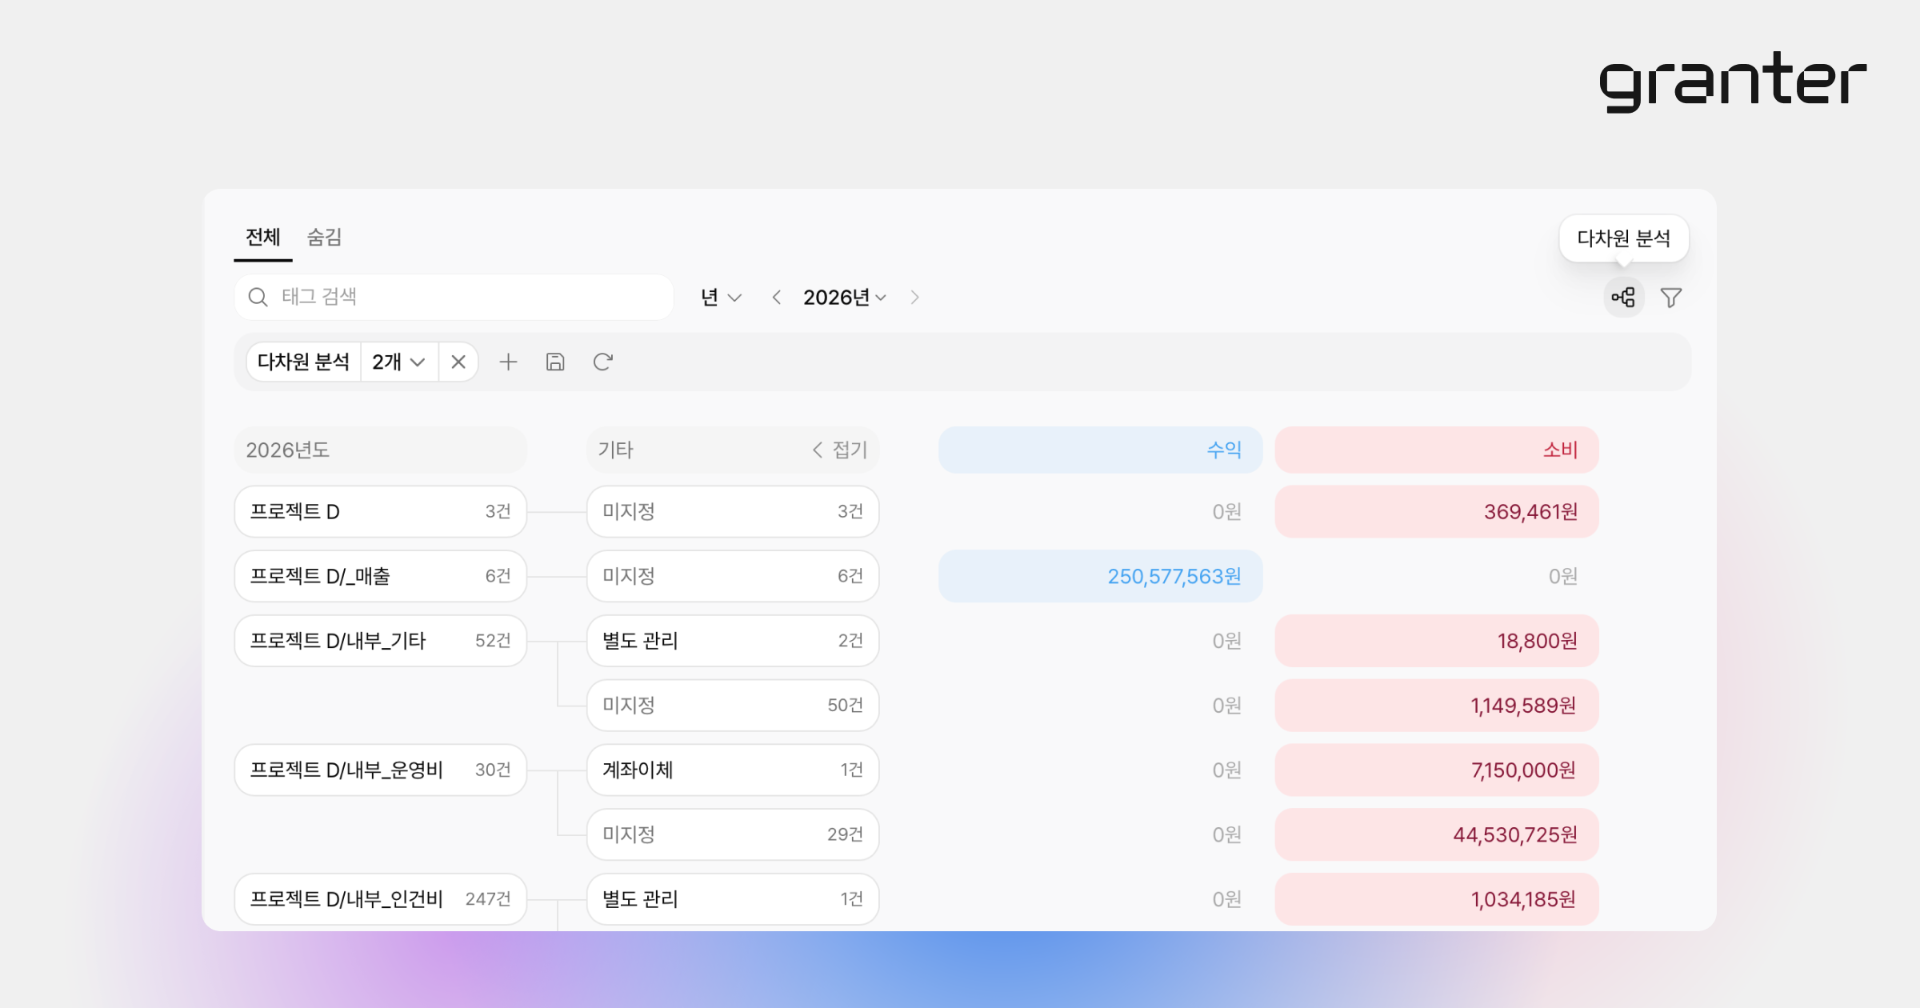Click the 미지정 50건 sub-item
The width and height of the screenshot is (1920, 1008).
point(733,705)
